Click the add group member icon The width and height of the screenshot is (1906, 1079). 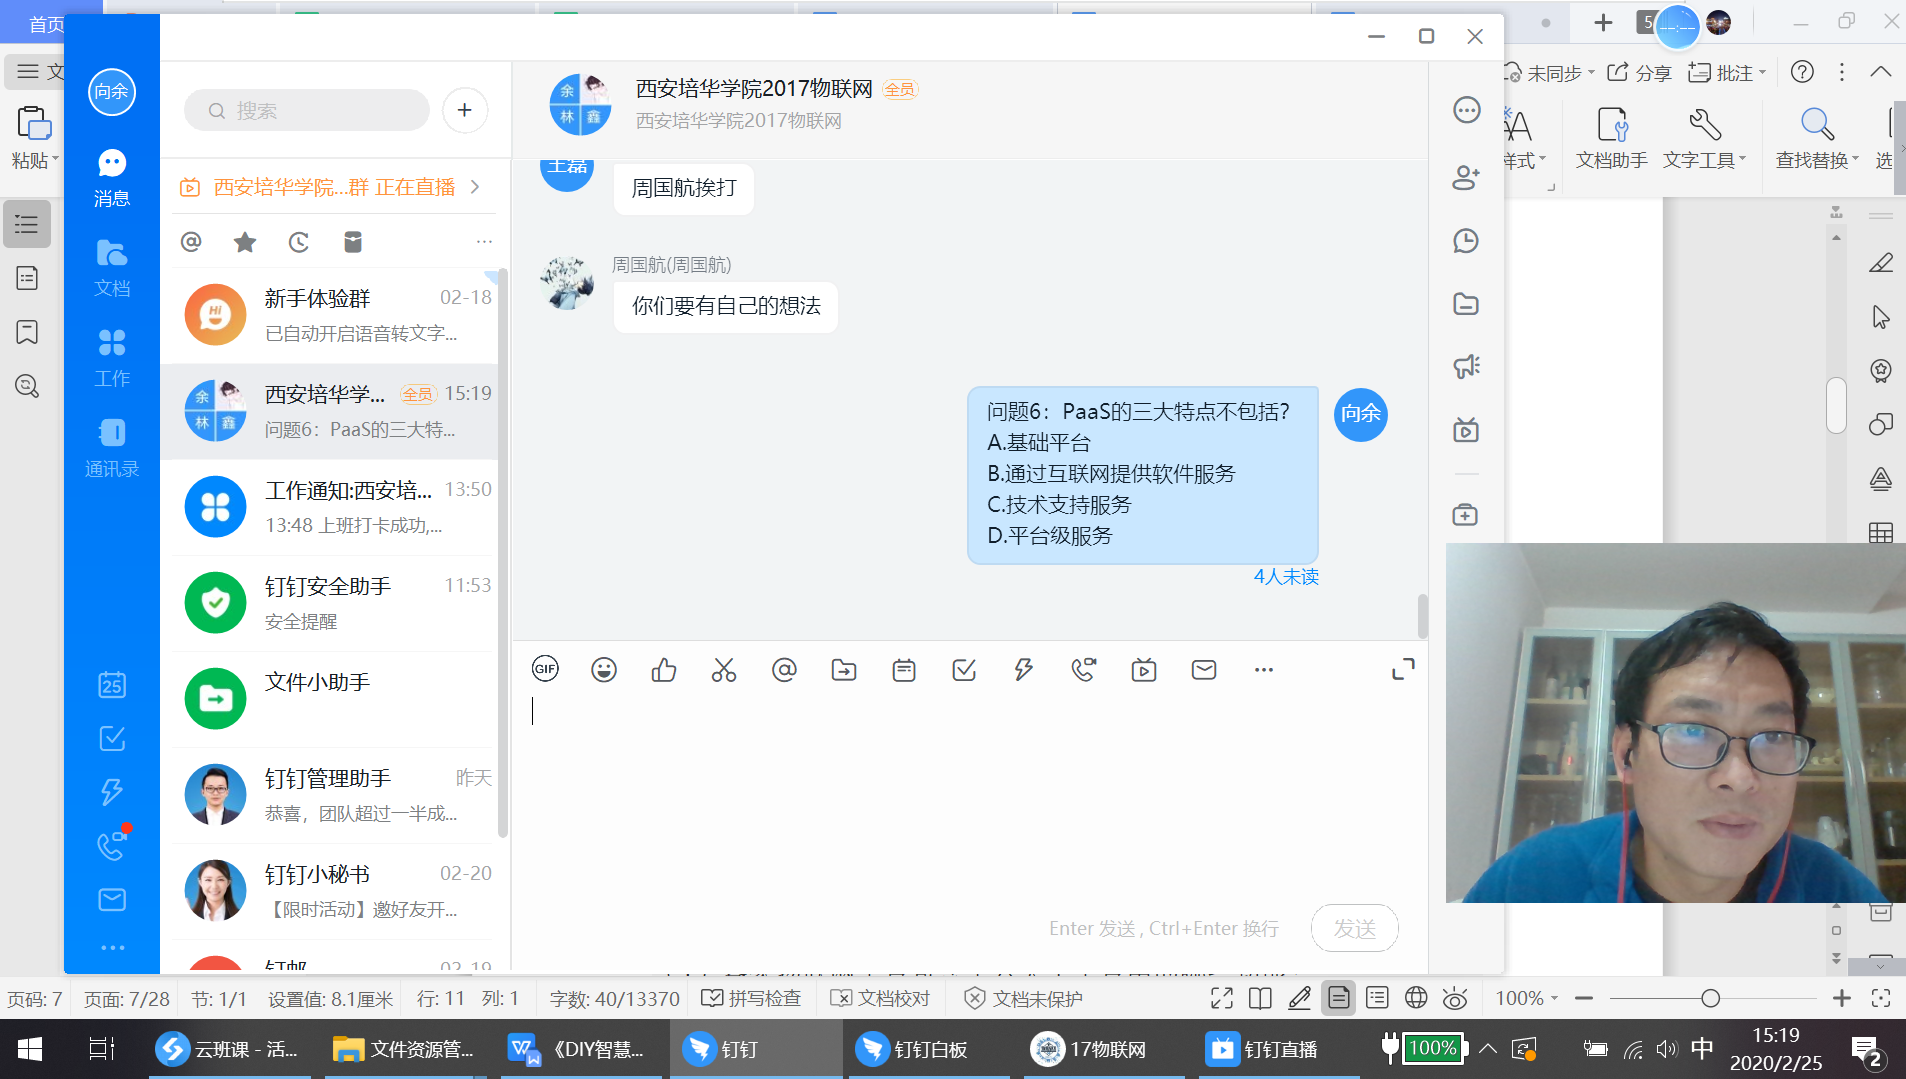point(1466,177)
